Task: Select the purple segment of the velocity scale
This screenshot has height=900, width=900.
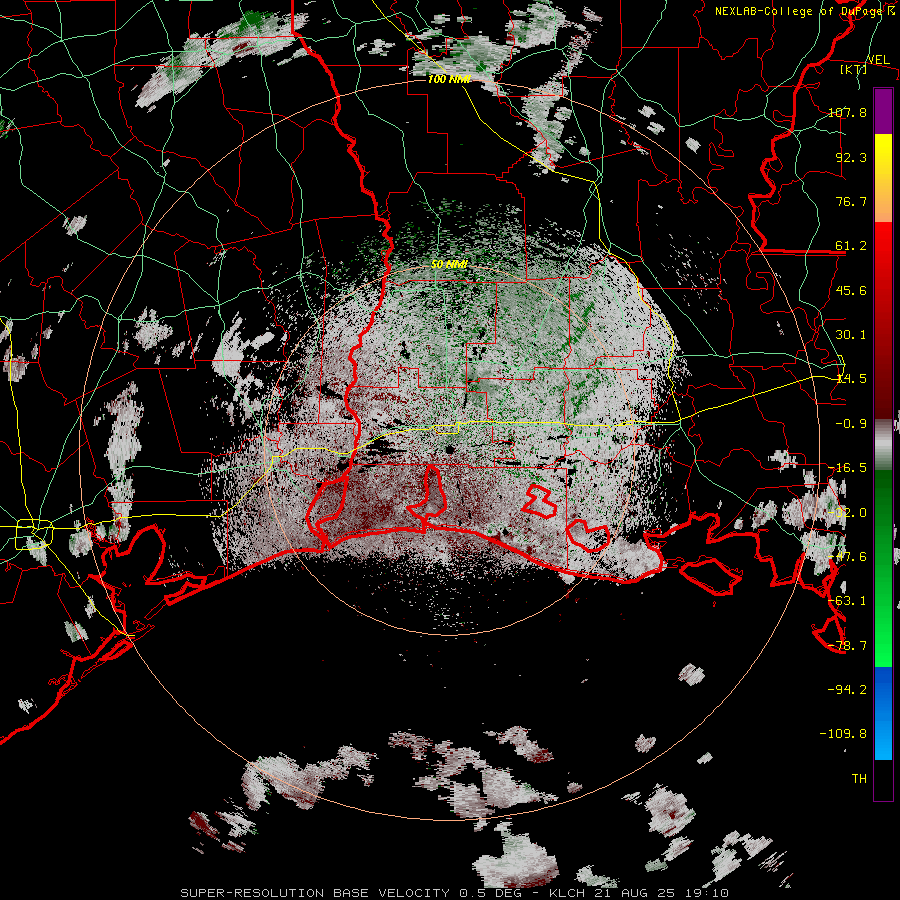Action: [x=883, y=111]
